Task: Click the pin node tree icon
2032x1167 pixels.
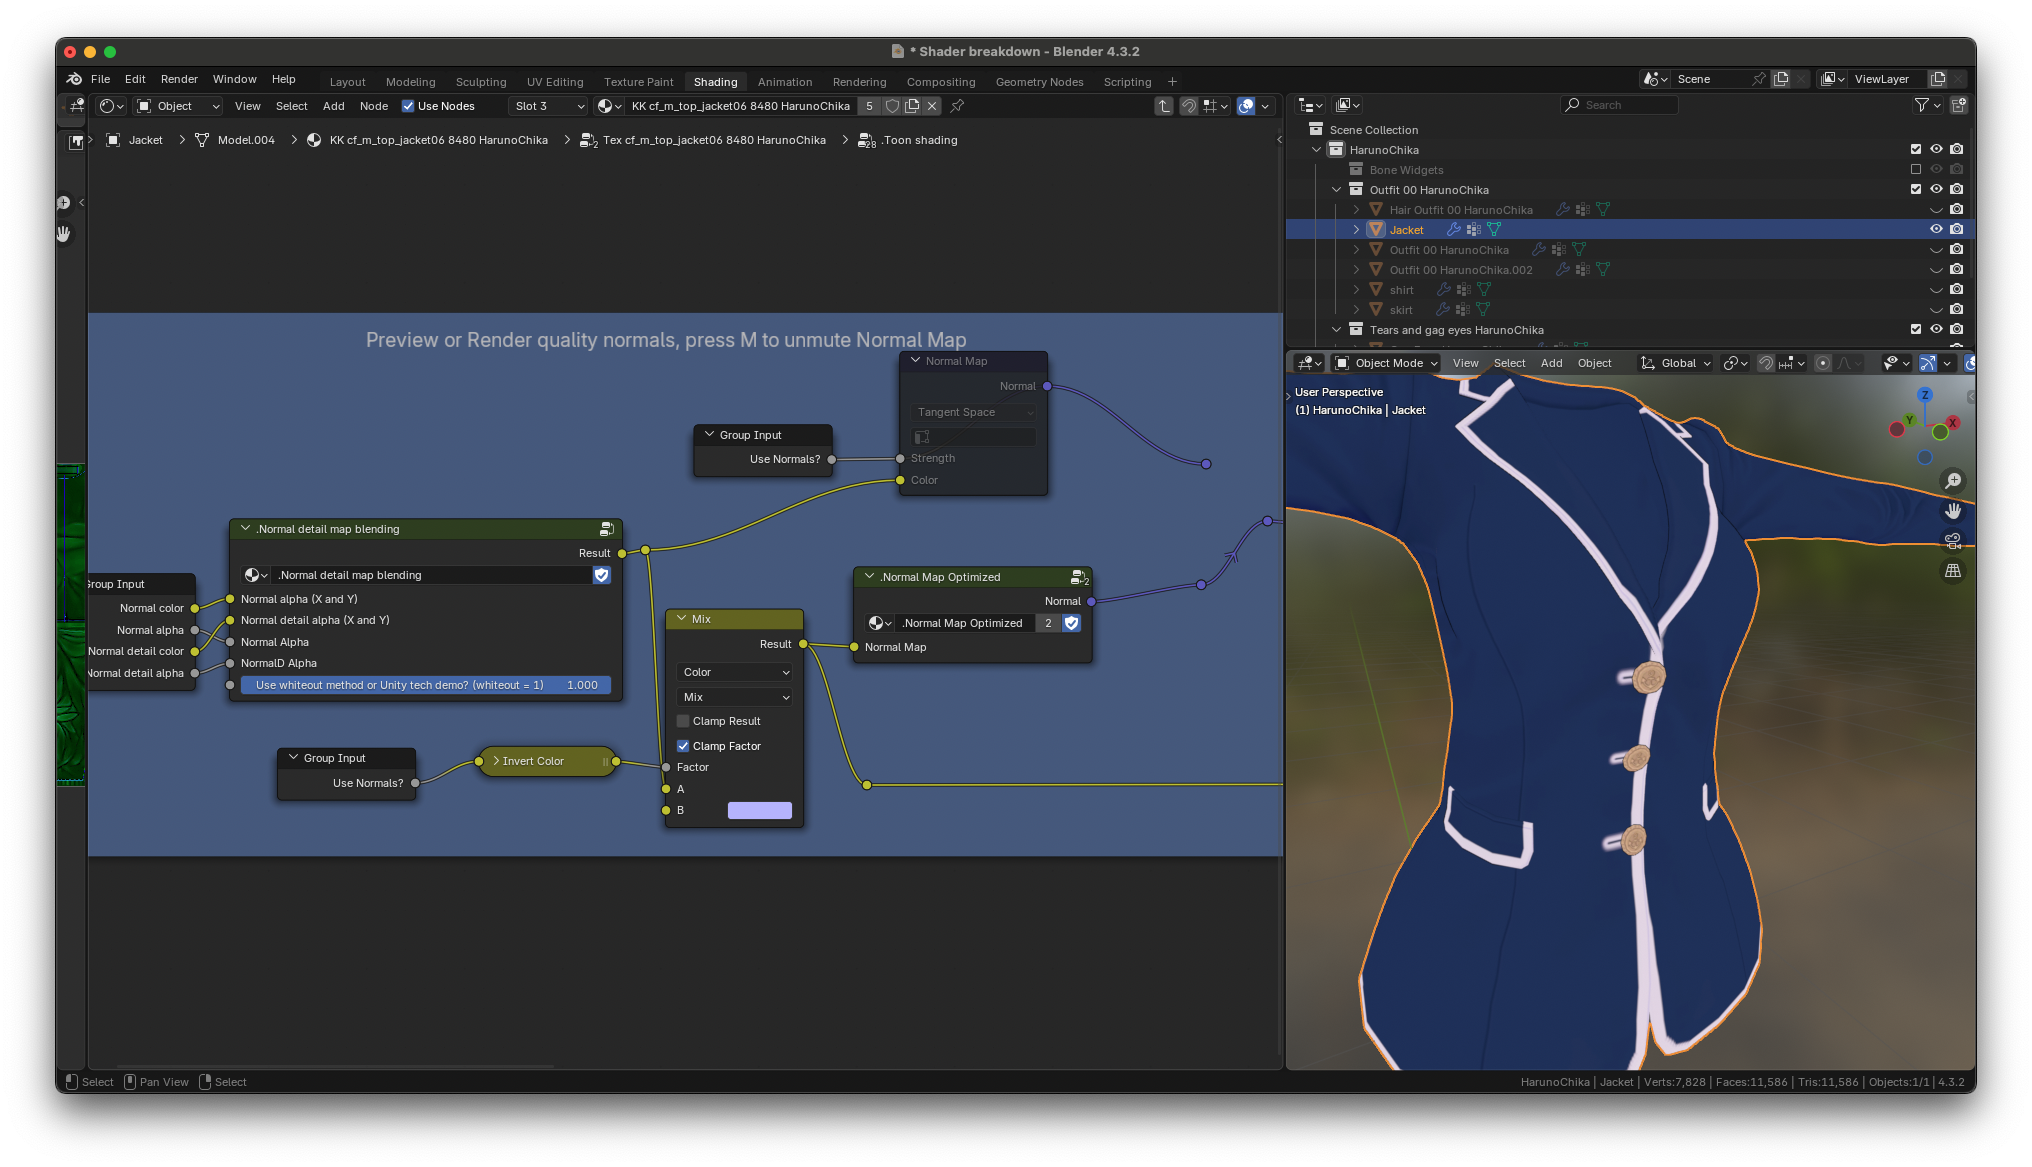Action: tap(957, 106)
